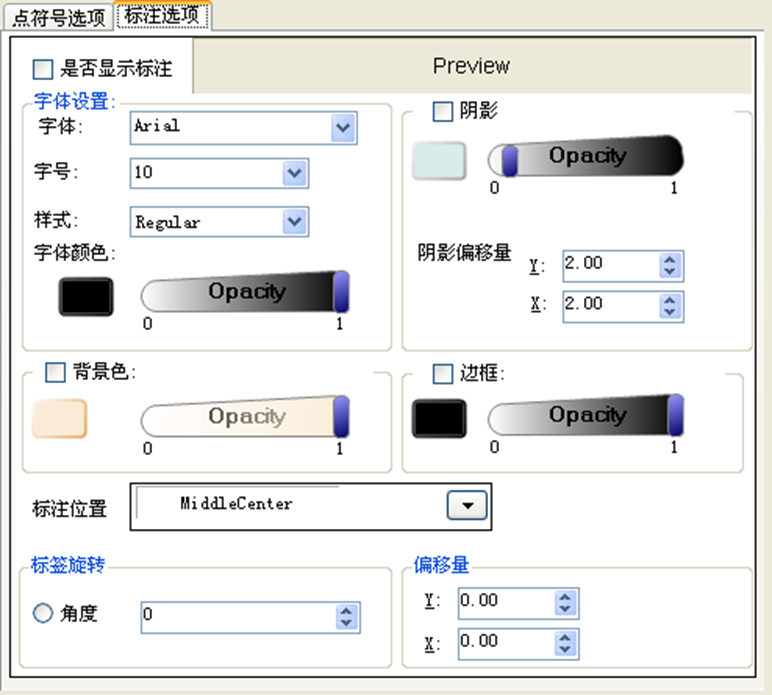
Task: Click the 偏移量 X value field
Action: click(505, 642)
